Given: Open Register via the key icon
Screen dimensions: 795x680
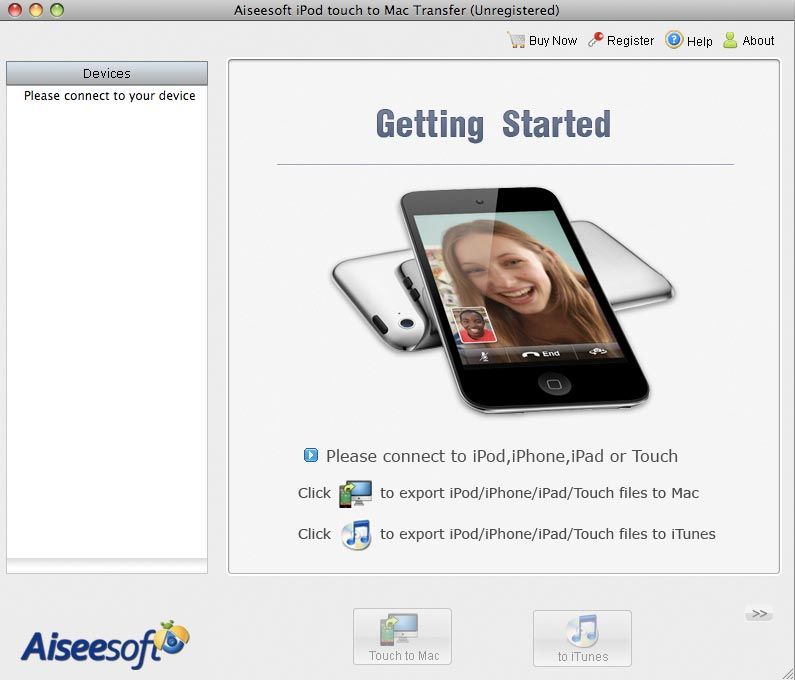Looking at the screenshot, I should pyautogui.click(x=595, y=40).
